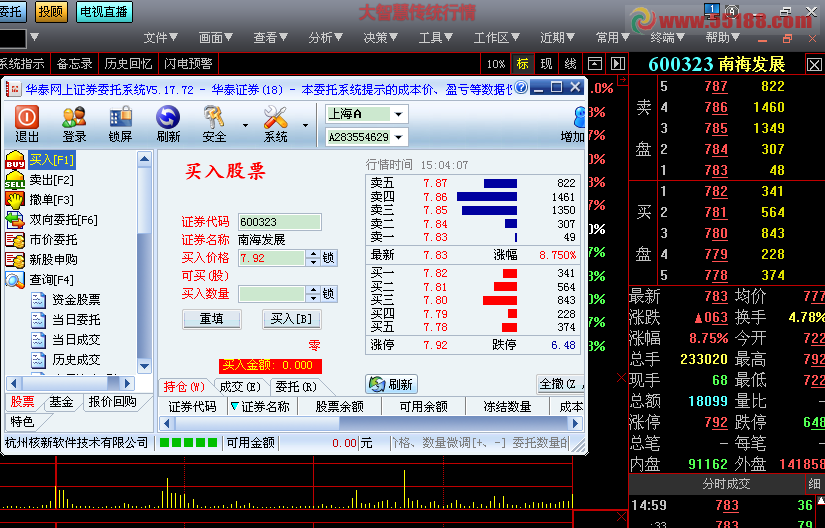This screenshot has width=825, height=528.
Task: Open the 帮助 menu
Action: pyautogui.click(x=723, y=38)
